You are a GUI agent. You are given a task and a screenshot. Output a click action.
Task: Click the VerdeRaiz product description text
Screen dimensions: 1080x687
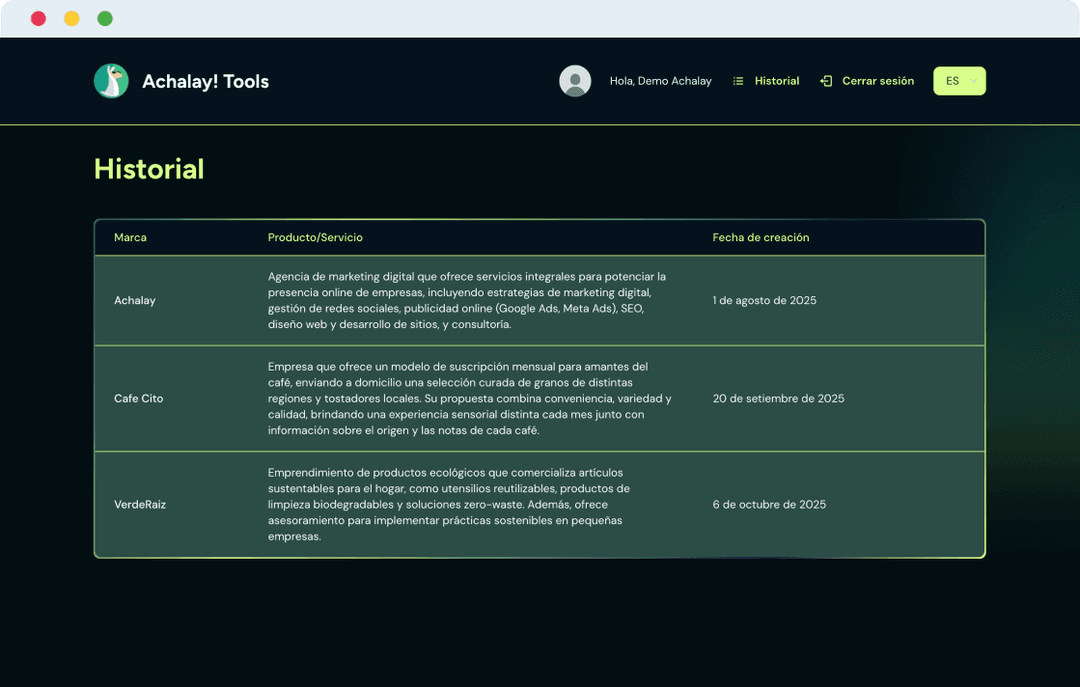(450, 505)
